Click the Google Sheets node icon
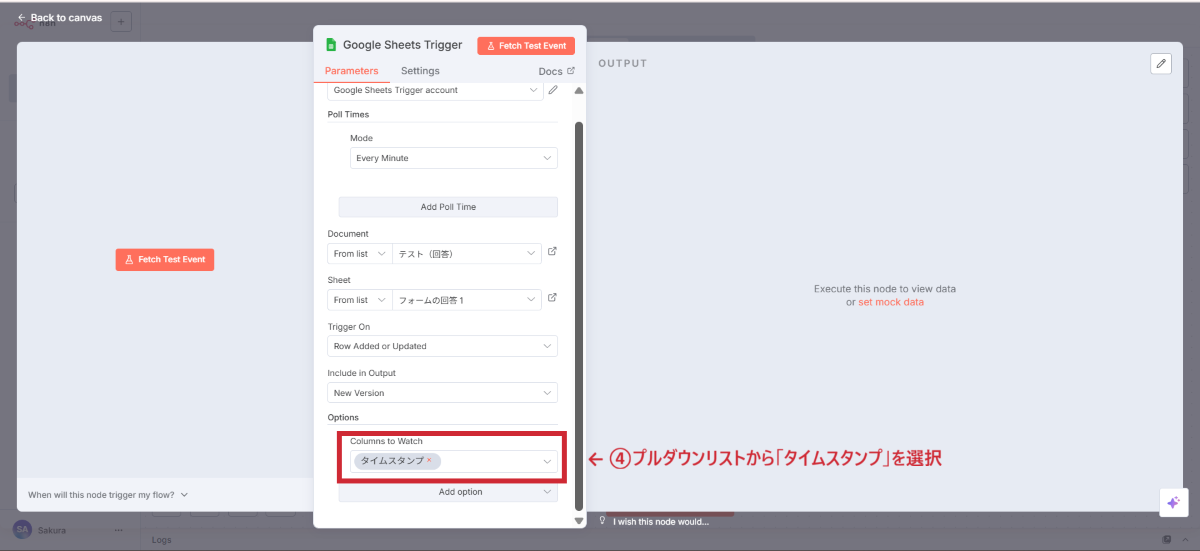1200x551 pixels. [x=331, y=45]
